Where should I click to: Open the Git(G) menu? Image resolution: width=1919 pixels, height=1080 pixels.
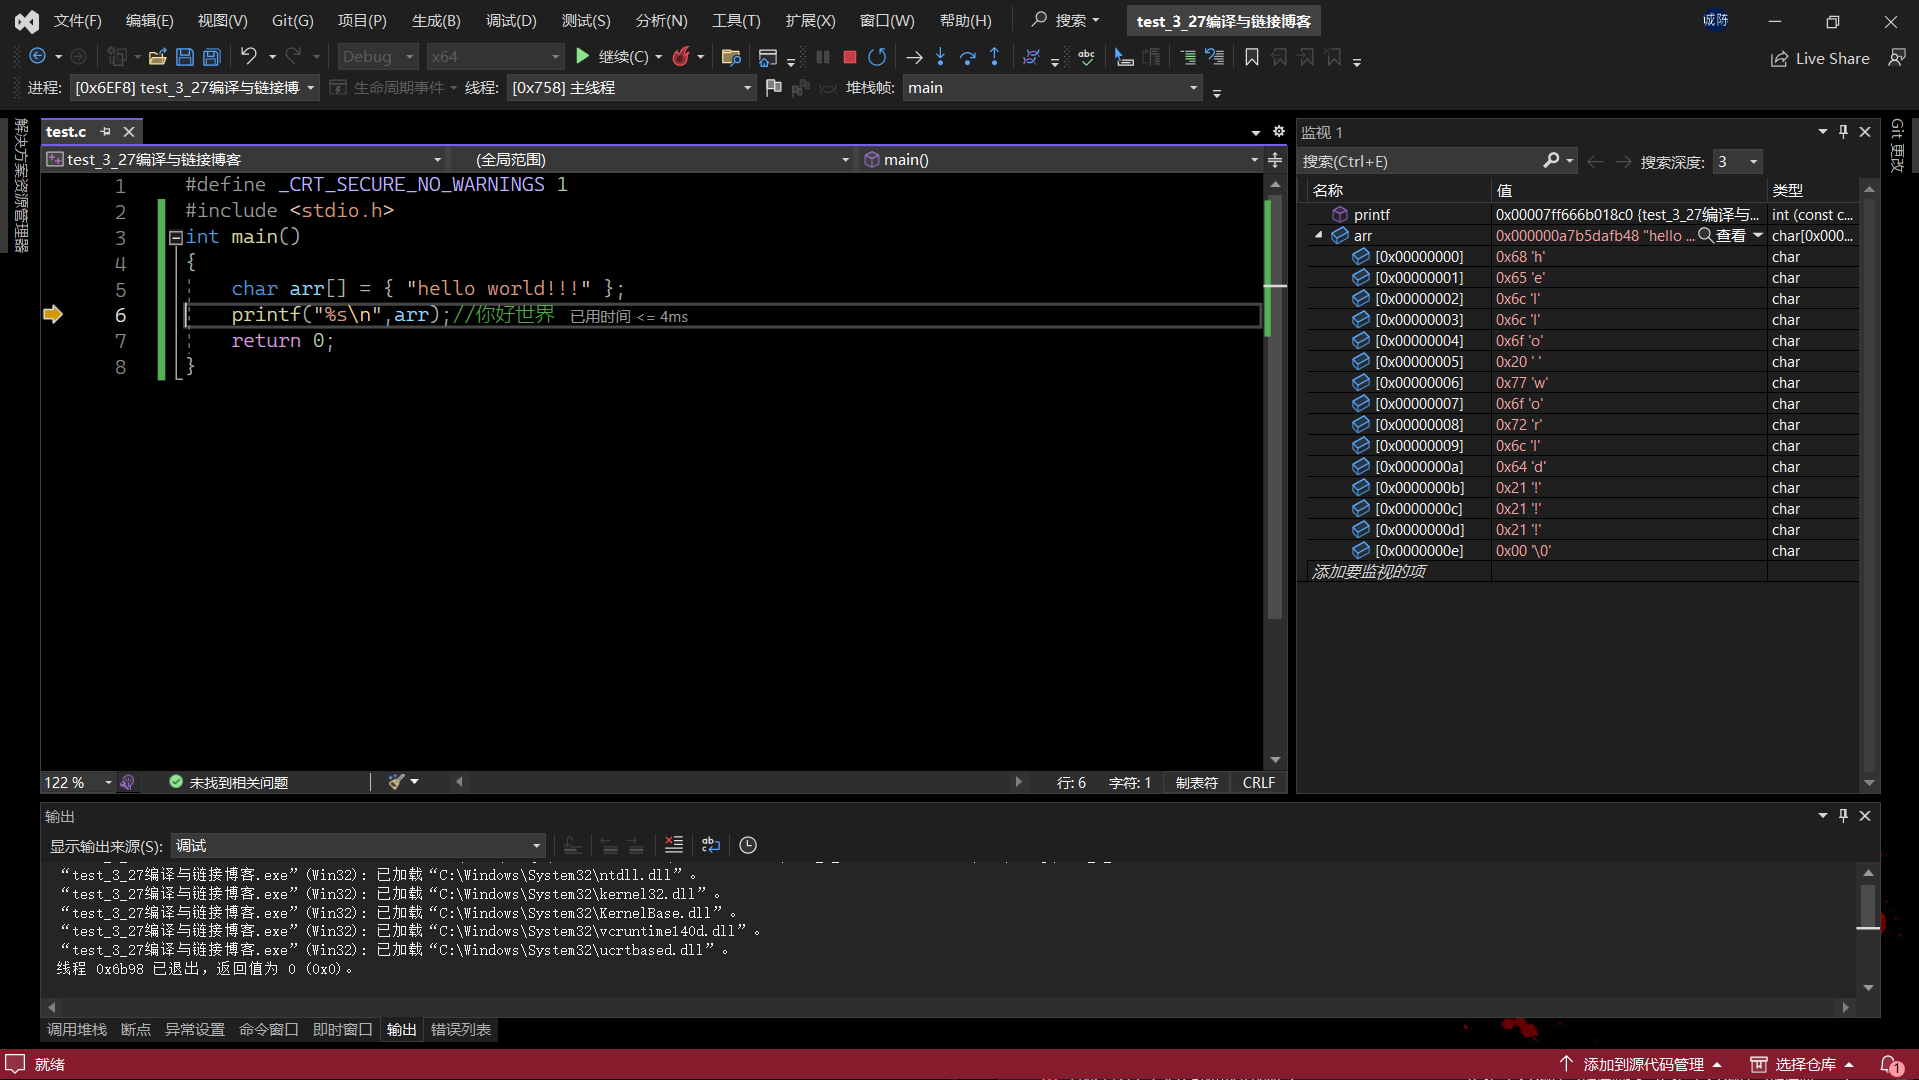click(292, 20)
